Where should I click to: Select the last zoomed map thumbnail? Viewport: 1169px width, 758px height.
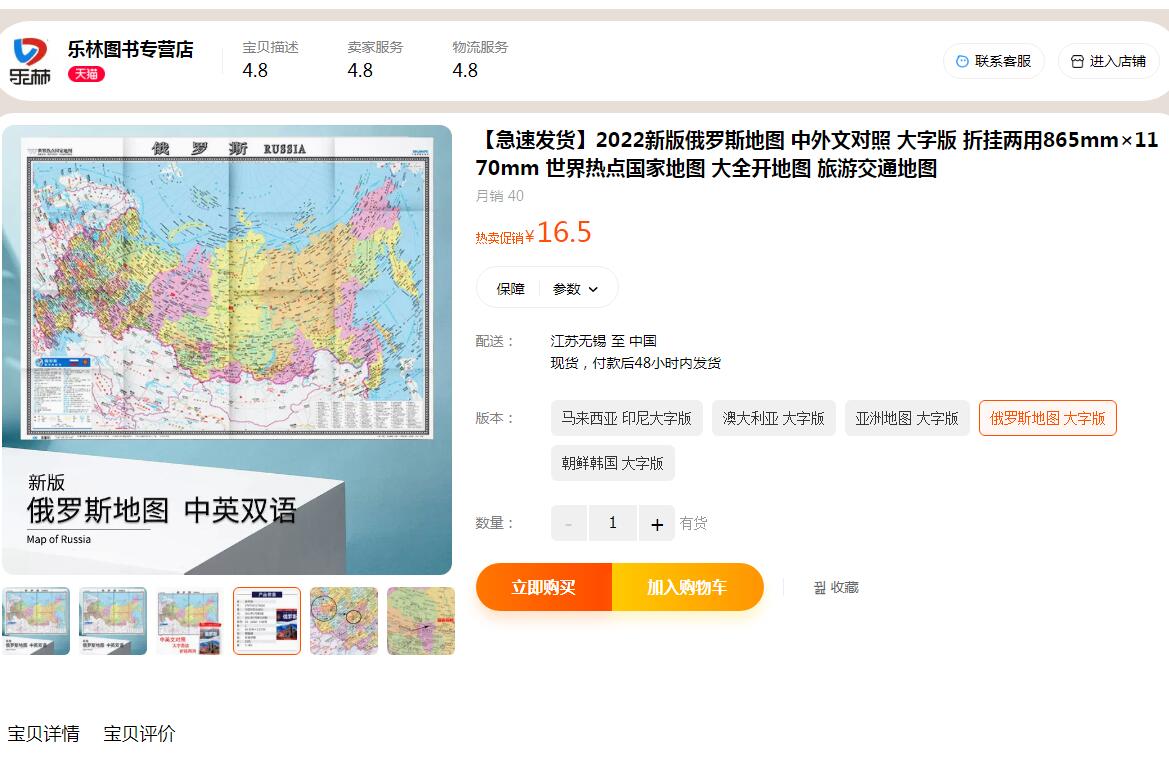pos(420,621)
